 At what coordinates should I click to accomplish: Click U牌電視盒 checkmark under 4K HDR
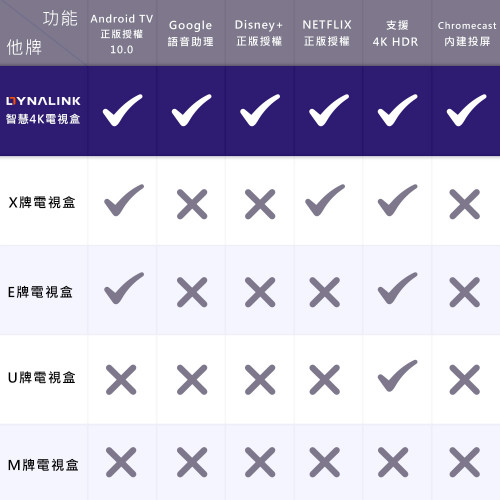coord(397,376)
